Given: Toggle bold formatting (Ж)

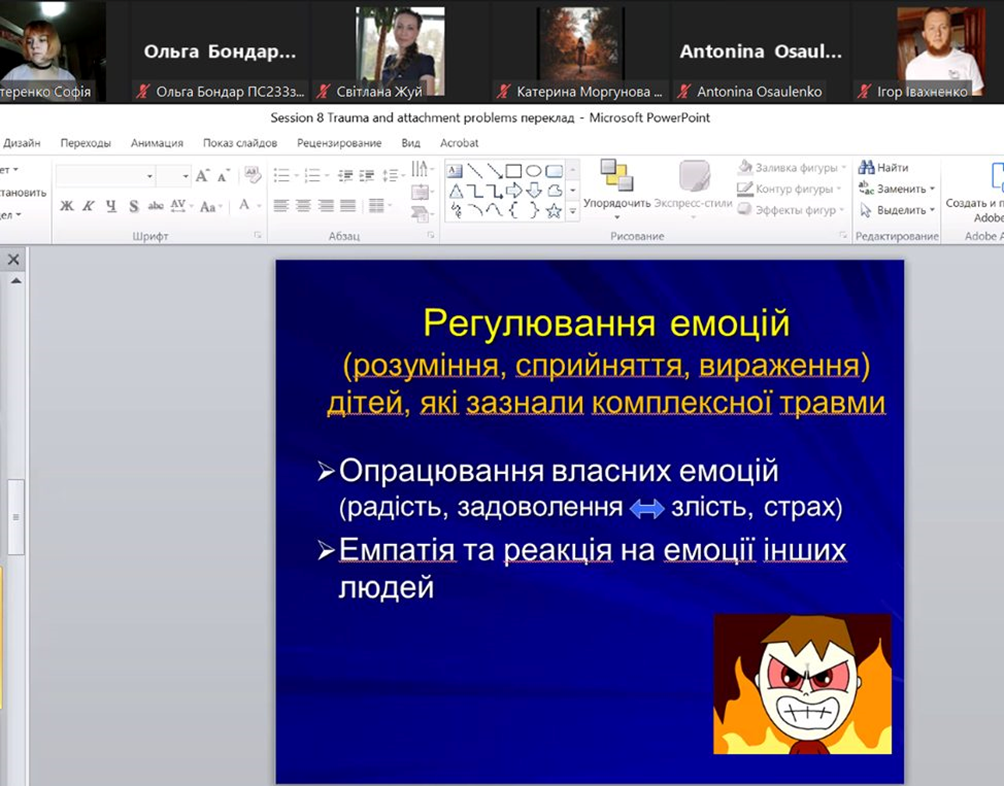Looking at the screenshot, I should click(67, 206).
